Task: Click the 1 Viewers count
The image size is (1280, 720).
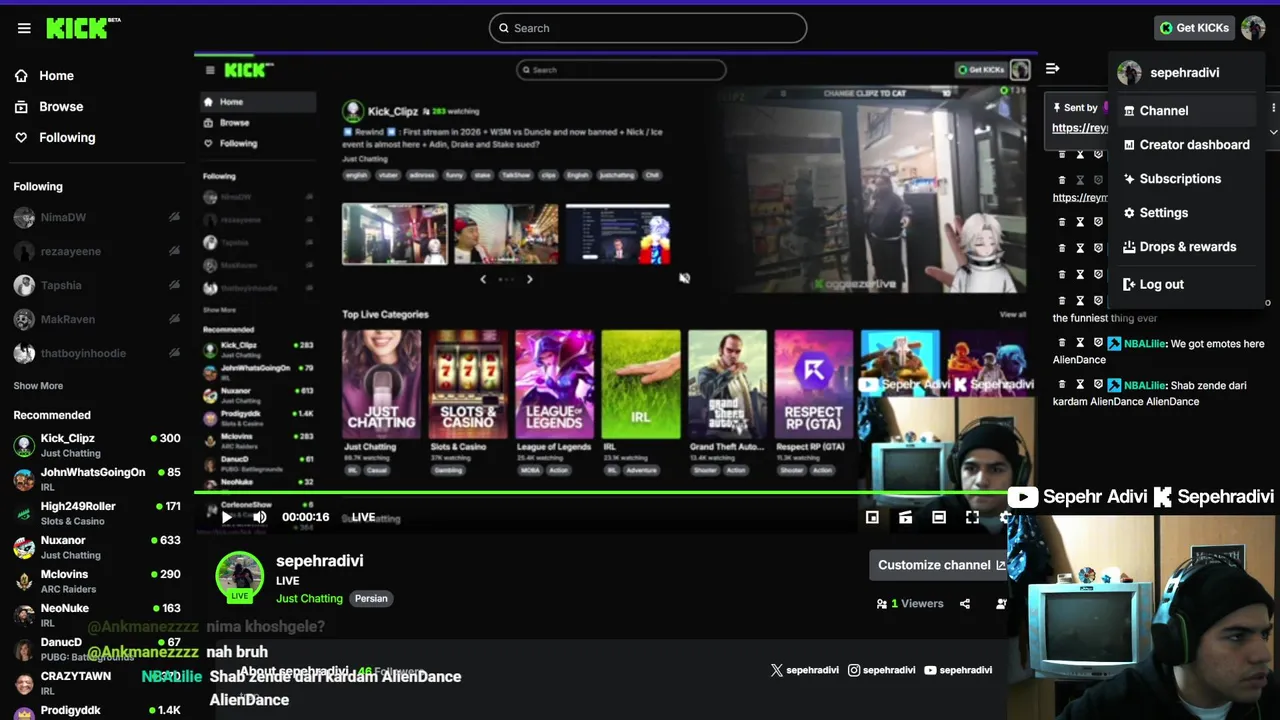Action: tap(917, 604)
